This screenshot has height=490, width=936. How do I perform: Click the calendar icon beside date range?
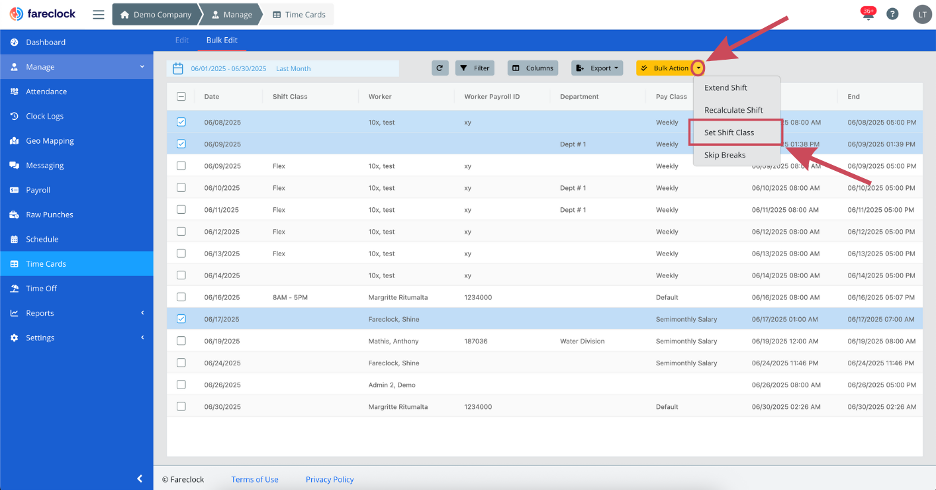click(x=178, y=69)
